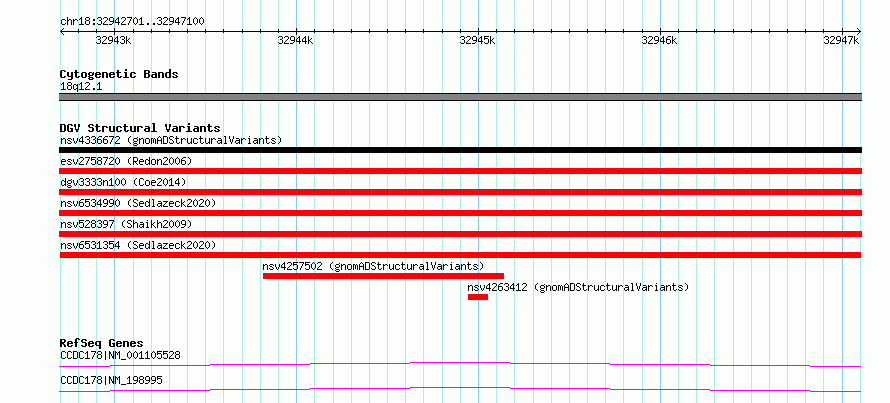Click the magenta line of CCDC178|NM_001105528
This screenshot has height=403, width=890.
[x=460, y=364]
